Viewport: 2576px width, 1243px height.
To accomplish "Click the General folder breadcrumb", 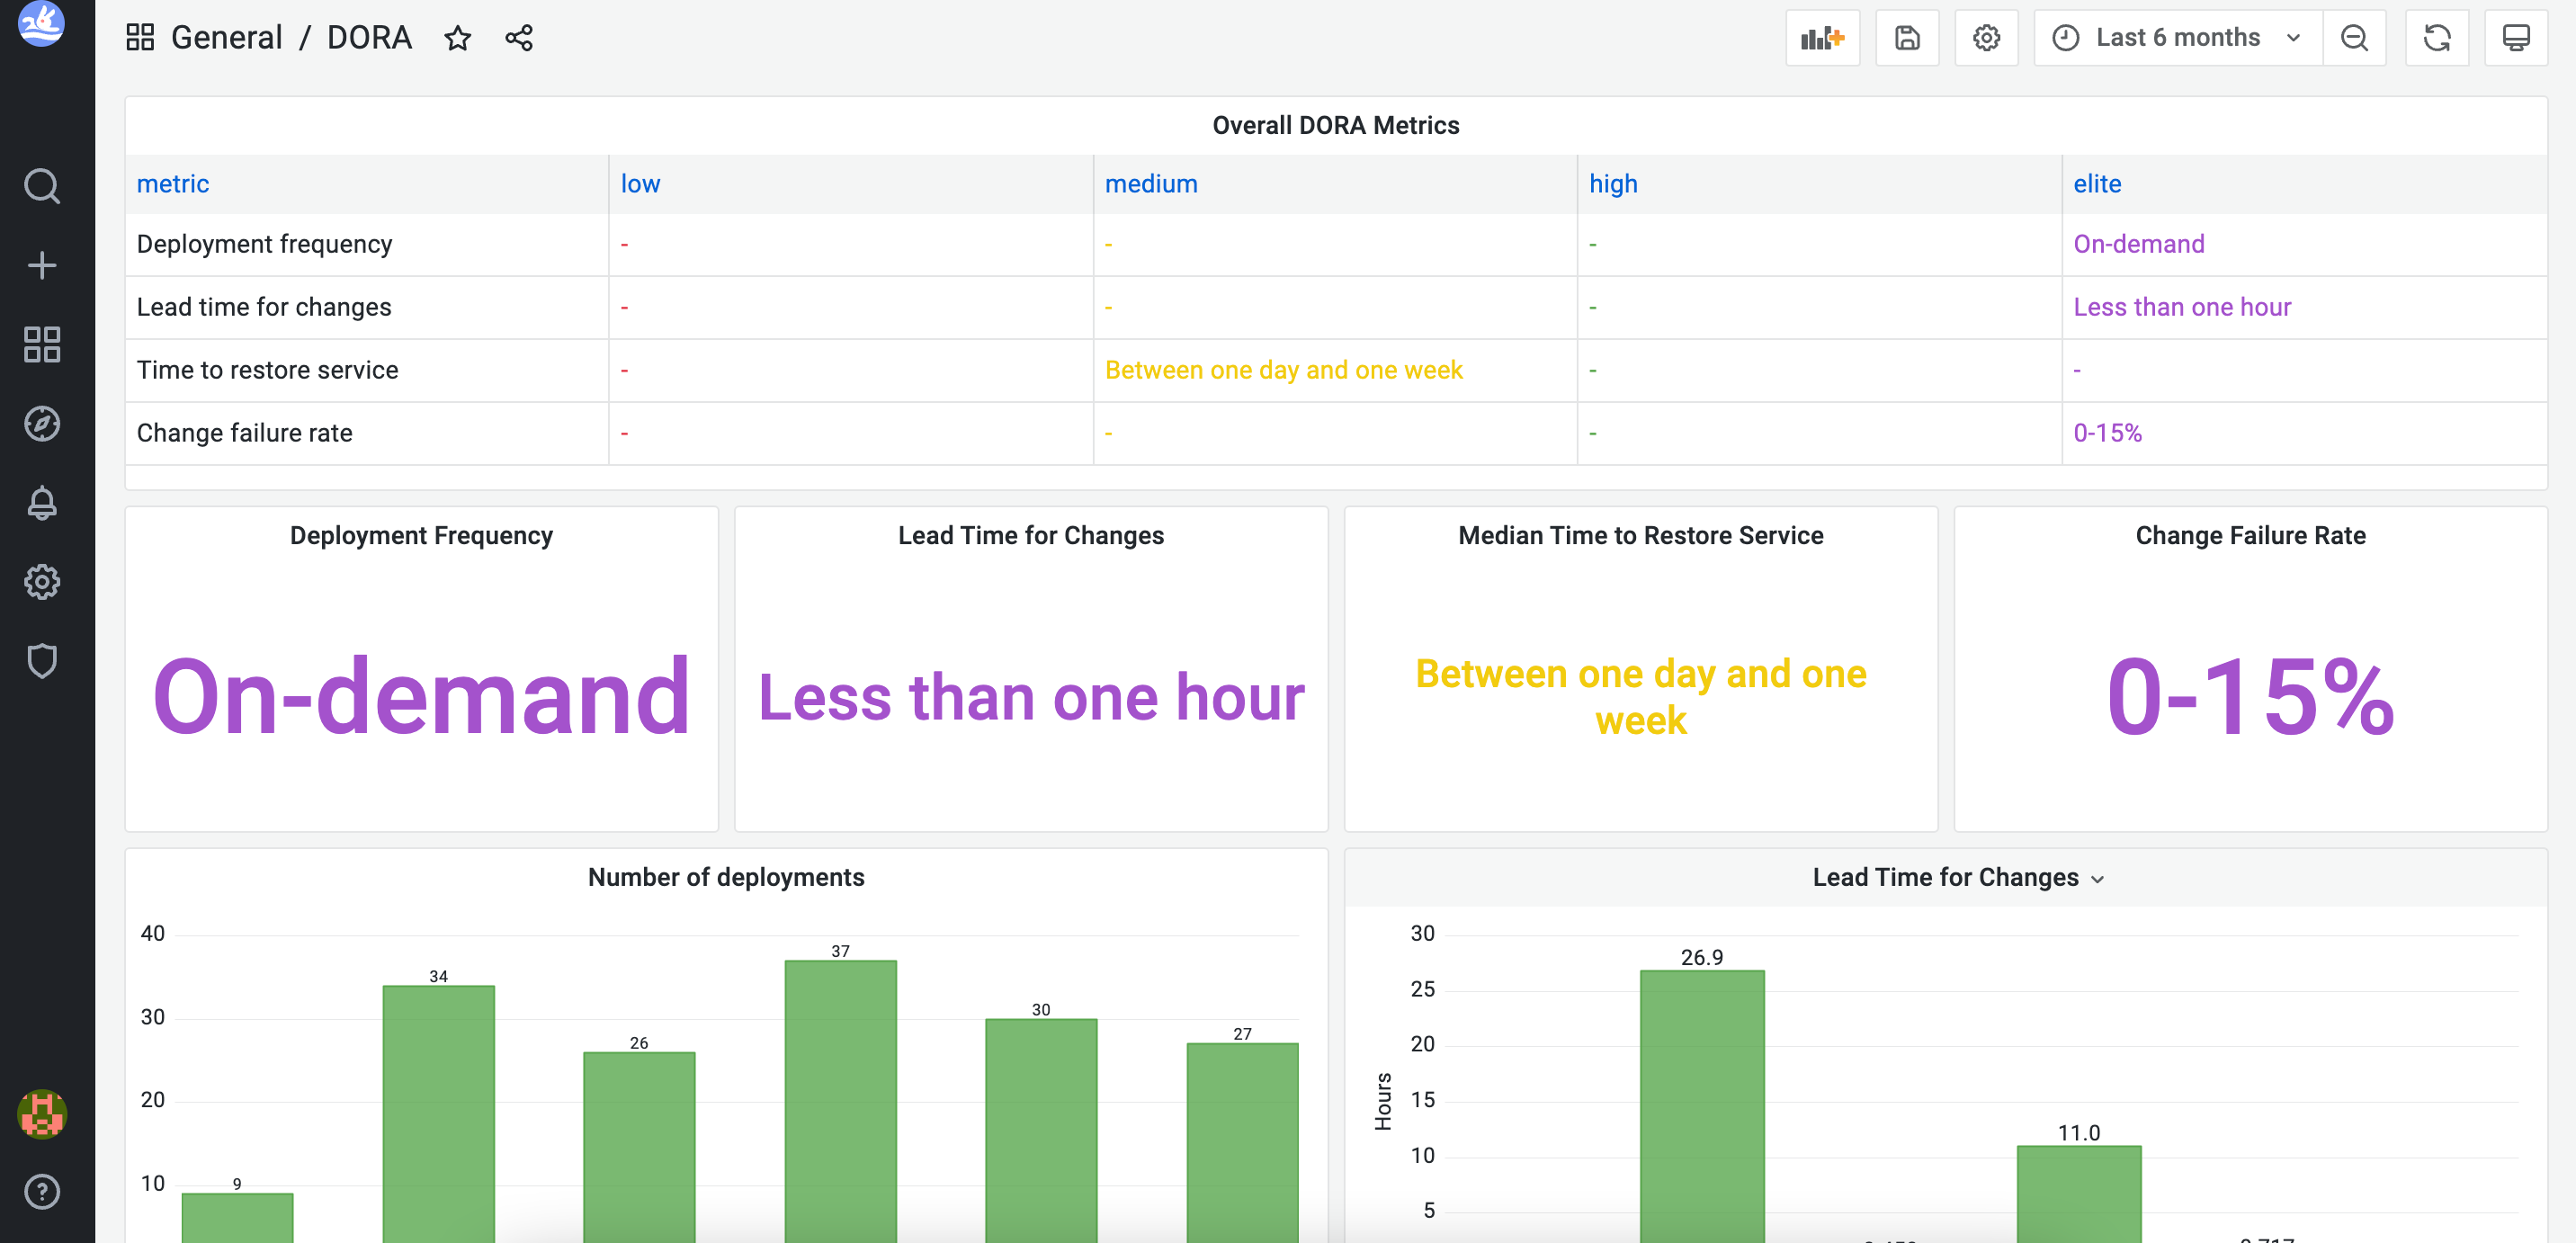I will 226,38.
